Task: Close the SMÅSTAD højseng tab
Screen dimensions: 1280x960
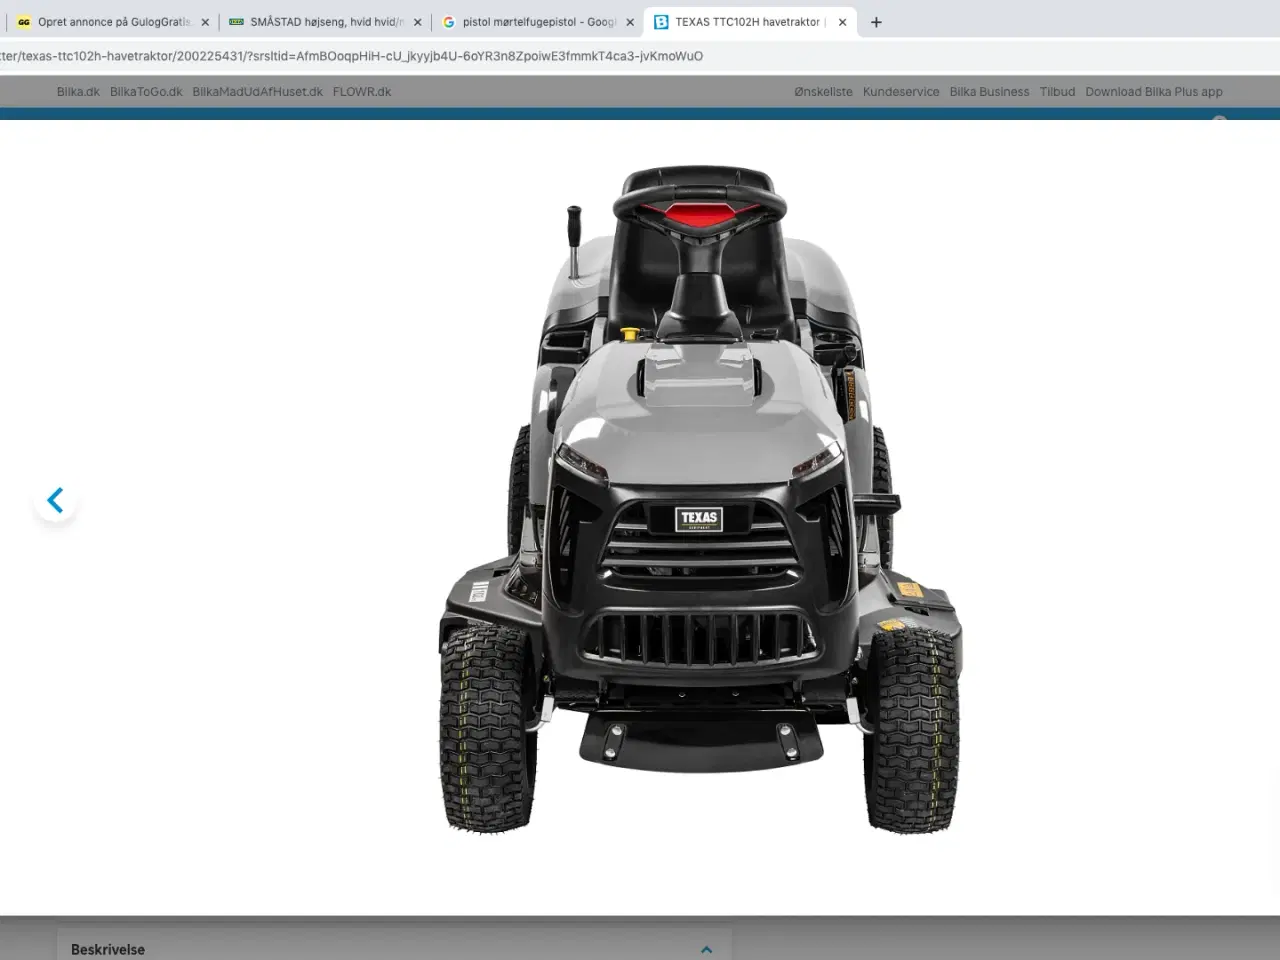Action: point(417,22)
